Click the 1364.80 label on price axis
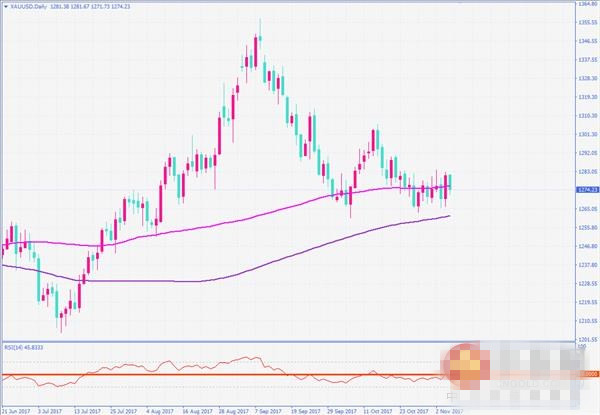The image size is (600, 415). click(587, 4)
